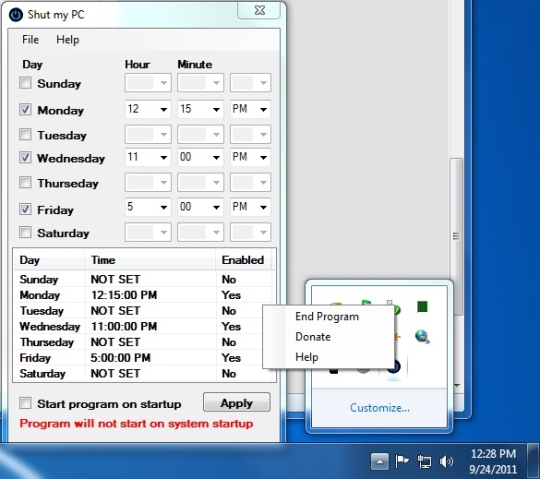Image resolution: width=540 pixels, height=479 pixels.
Task: Enable the Tuesday checkbox
Action: [x=25, y=134]
